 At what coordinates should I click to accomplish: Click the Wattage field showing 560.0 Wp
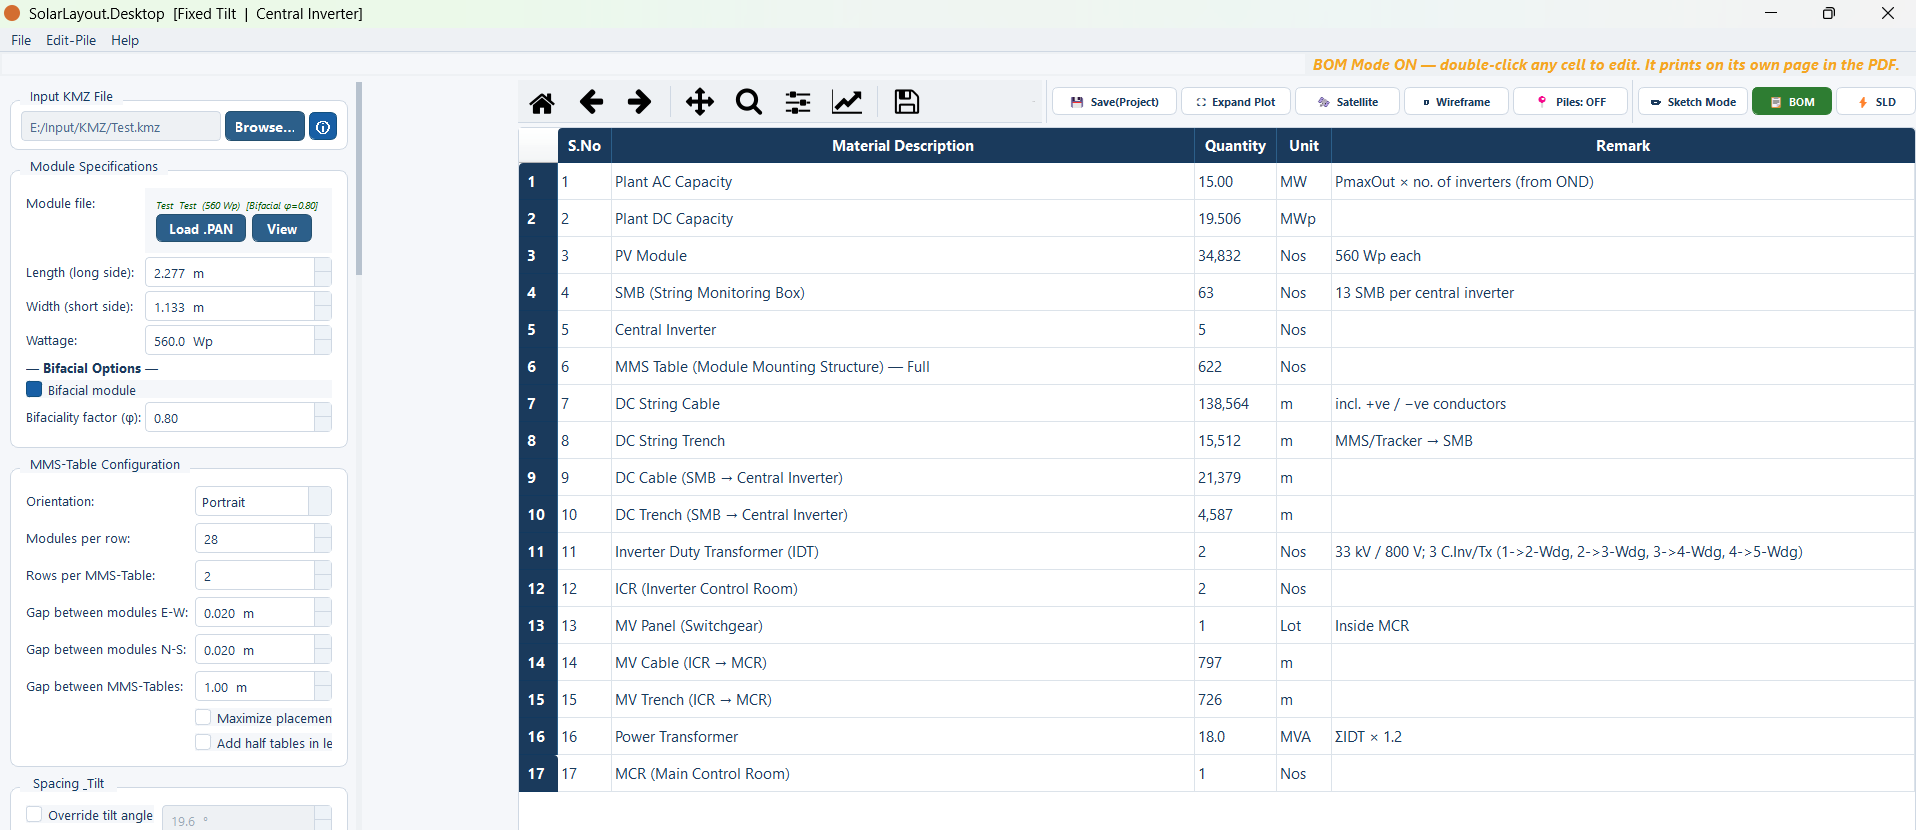pos(230,340)
